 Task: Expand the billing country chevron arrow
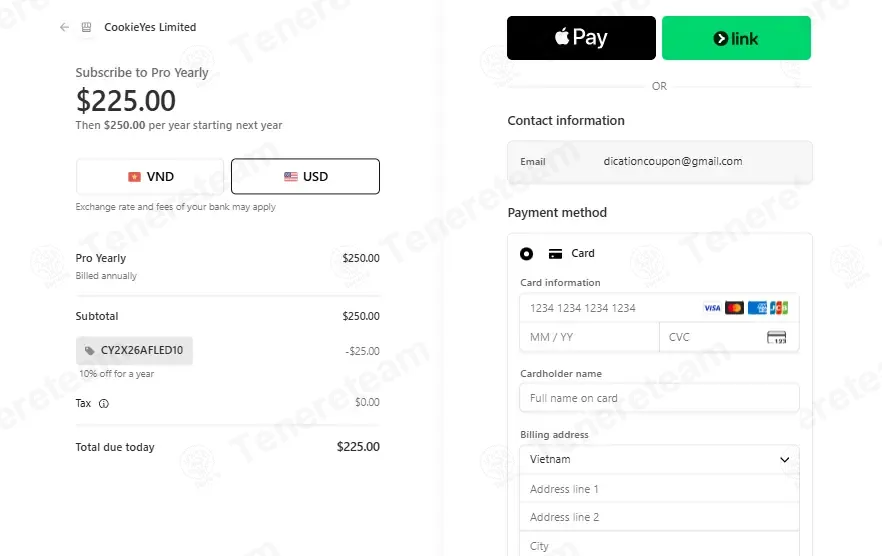[785, 460]
